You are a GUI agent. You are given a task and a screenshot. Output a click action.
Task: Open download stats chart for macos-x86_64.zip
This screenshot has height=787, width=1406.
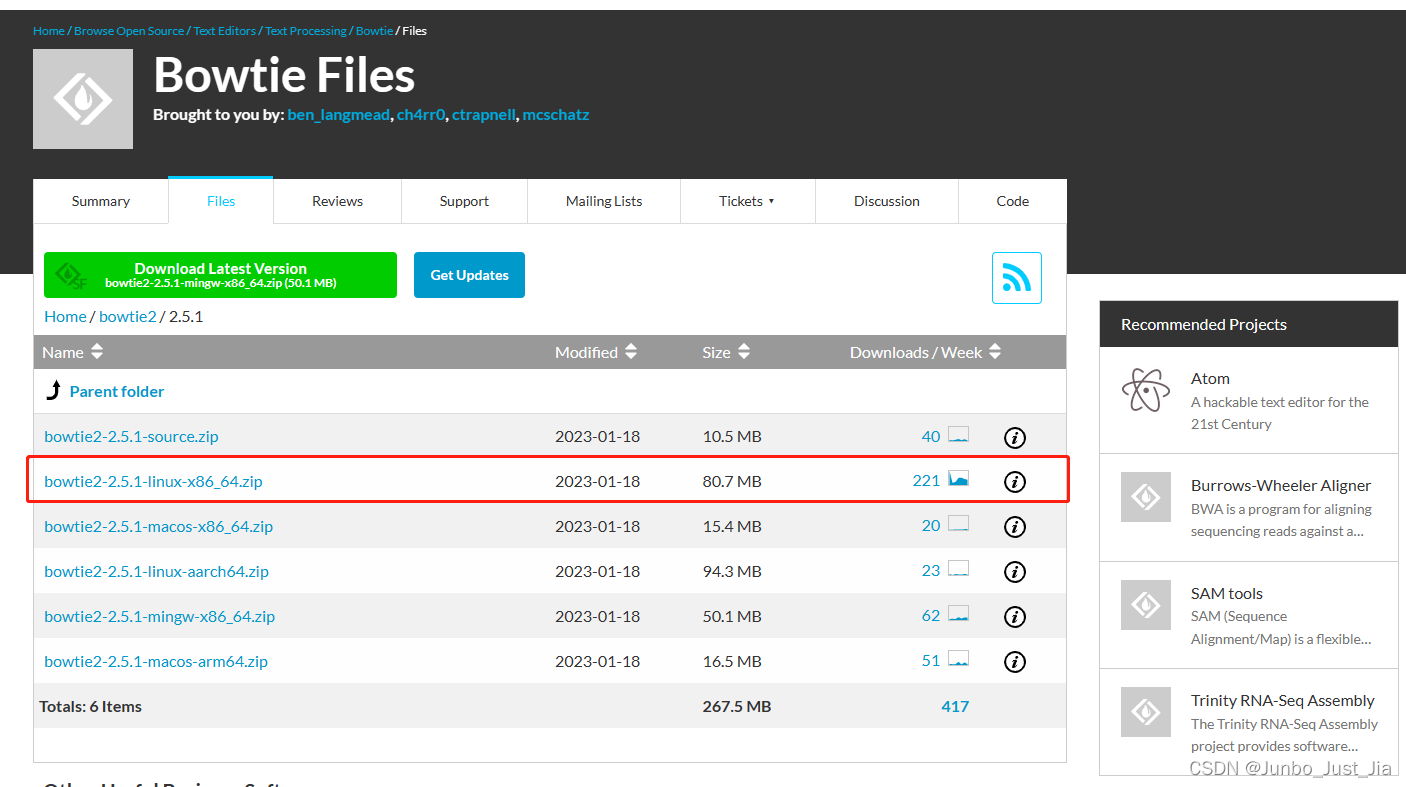click(959, 525)
